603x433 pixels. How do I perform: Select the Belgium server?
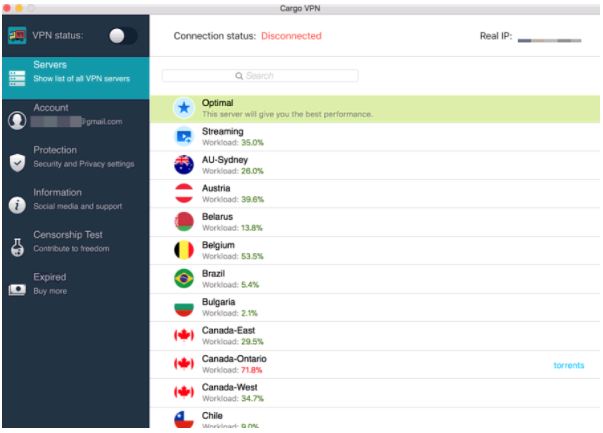[375, 251]
